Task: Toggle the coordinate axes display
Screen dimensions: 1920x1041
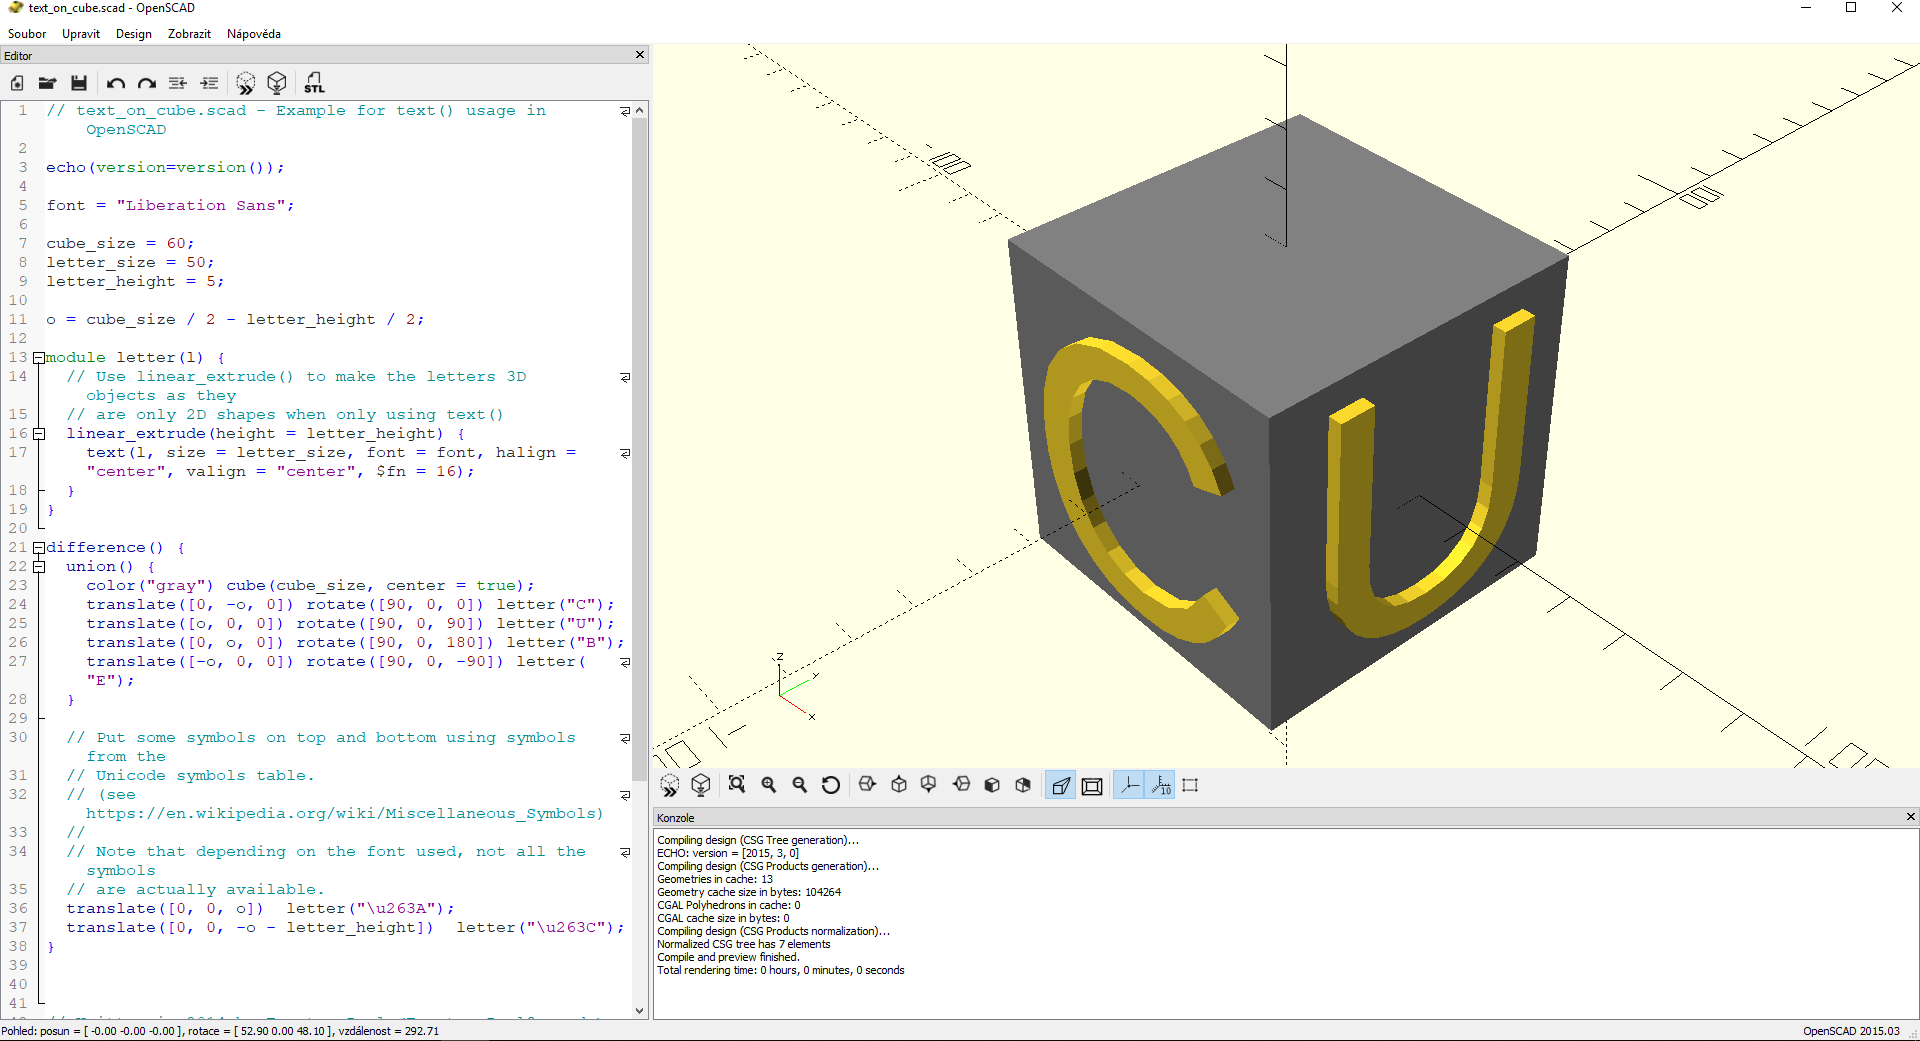Action: (1128, 785)
